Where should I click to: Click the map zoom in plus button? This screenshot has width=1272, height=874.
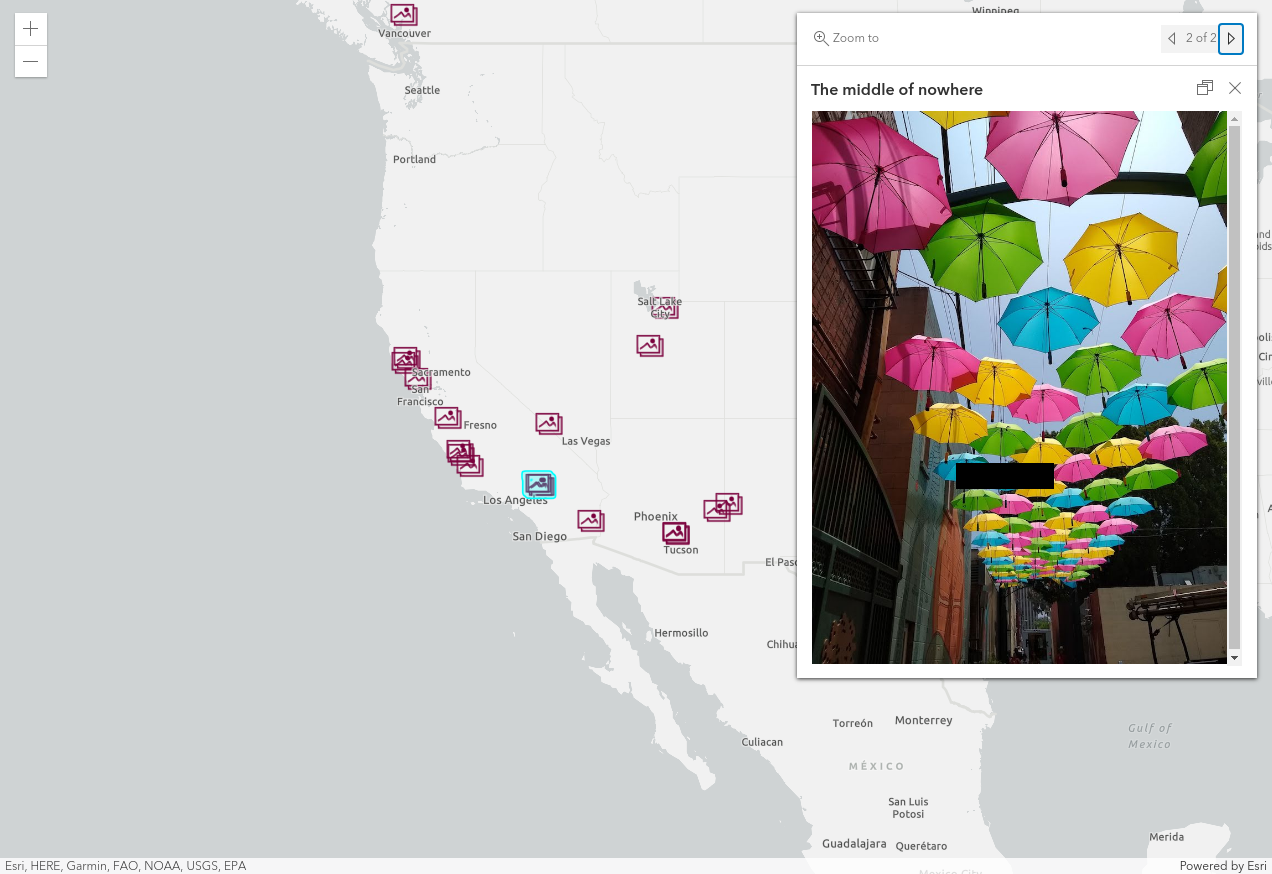(x=31, y=29)
